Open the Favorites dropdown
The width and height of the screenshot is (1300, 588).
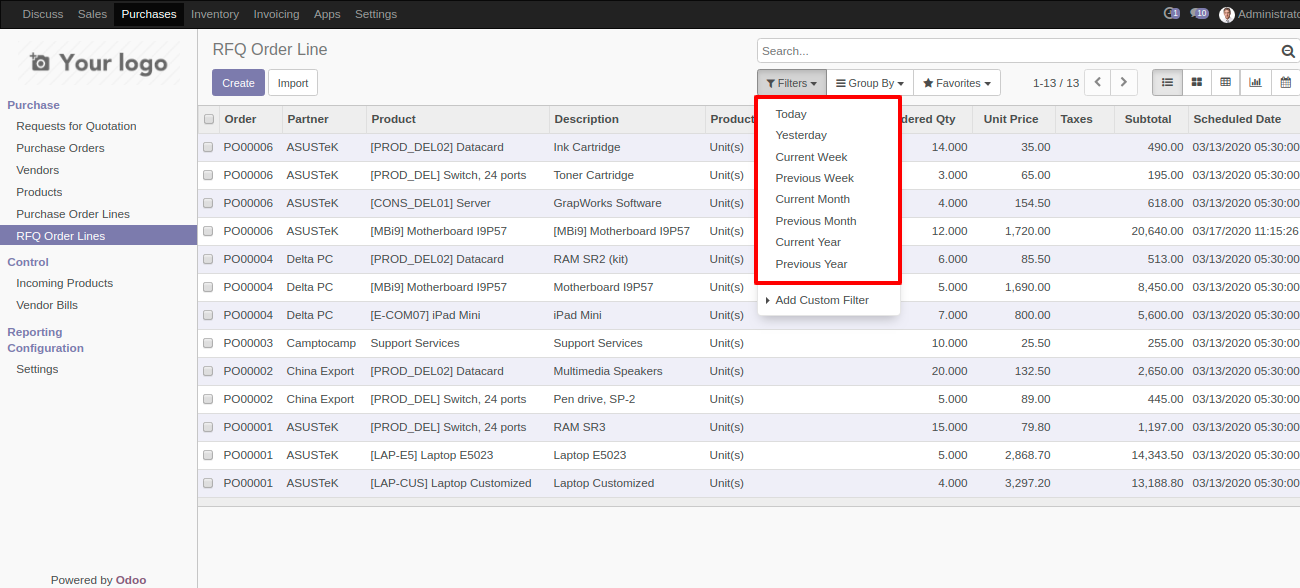[957, 83]
